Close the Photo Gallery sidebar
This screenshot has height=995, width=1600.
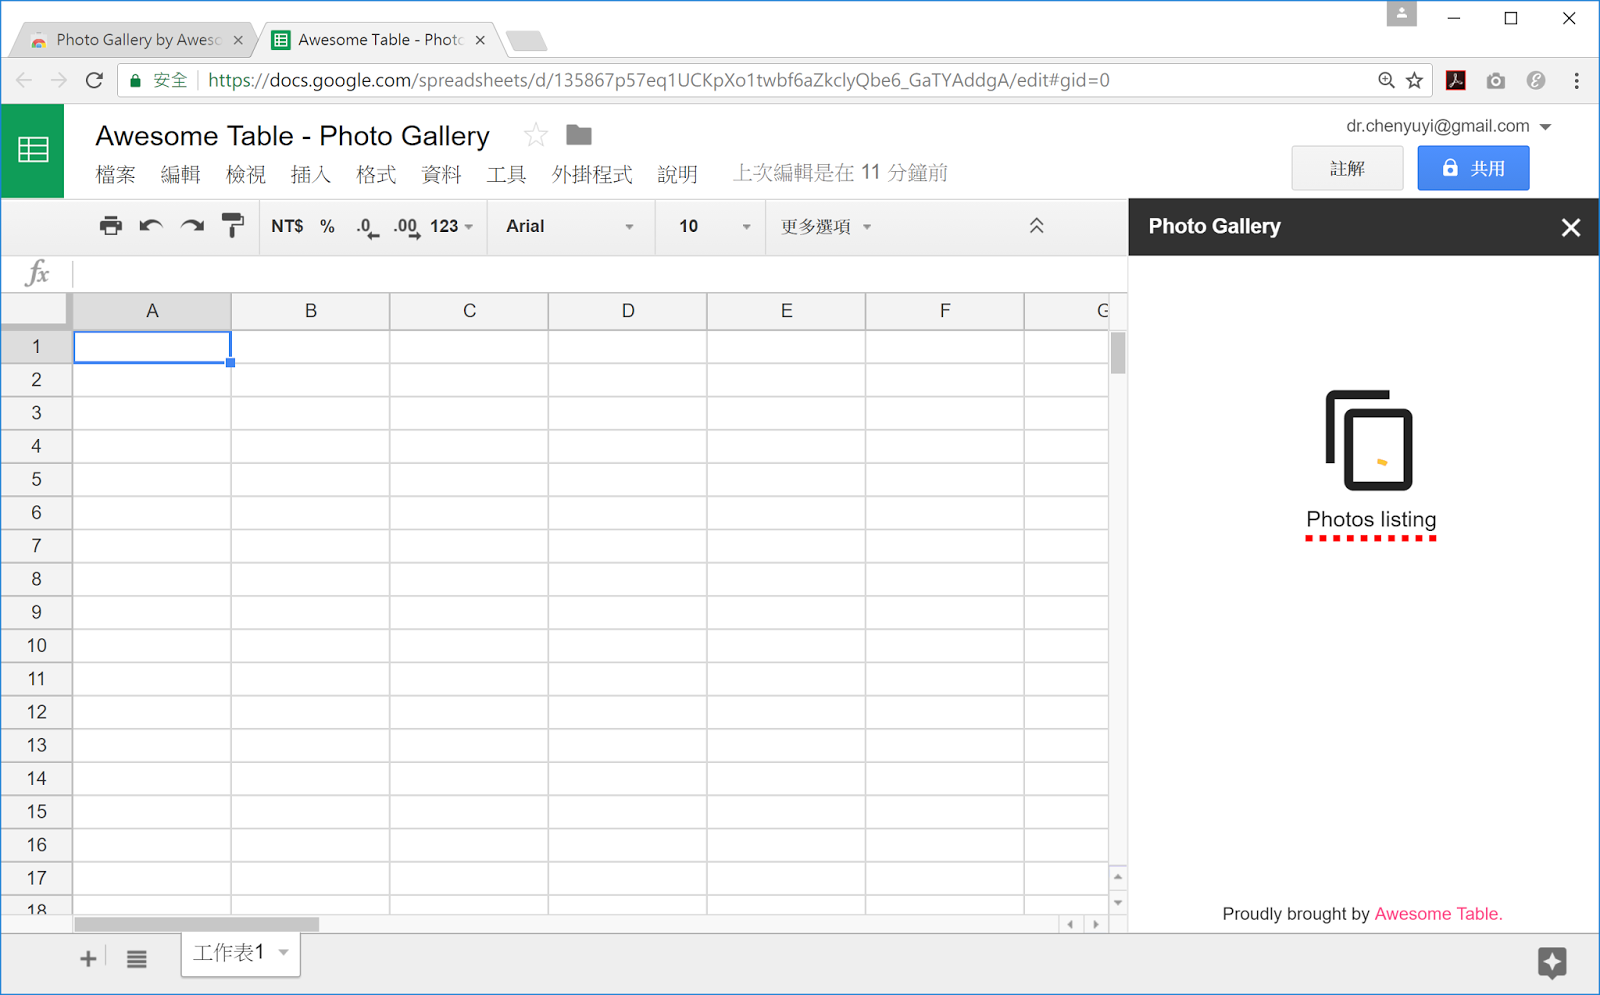(1570, 227)
